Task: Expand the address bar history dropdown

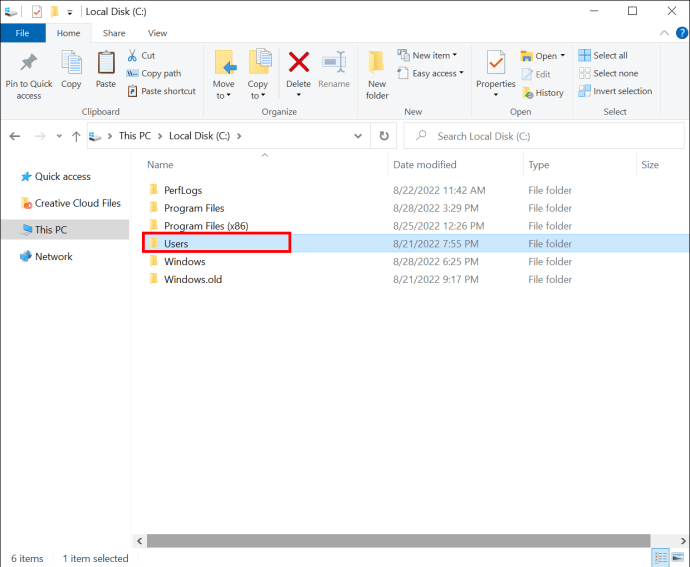Action: (358, 136)
